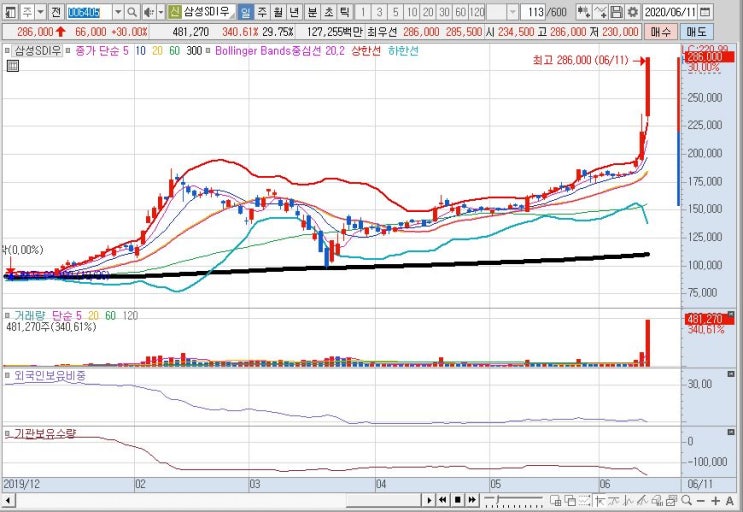Open the empty interval combo box dropdown
This screenshot has height=512, width=743.
click(513, 12)
